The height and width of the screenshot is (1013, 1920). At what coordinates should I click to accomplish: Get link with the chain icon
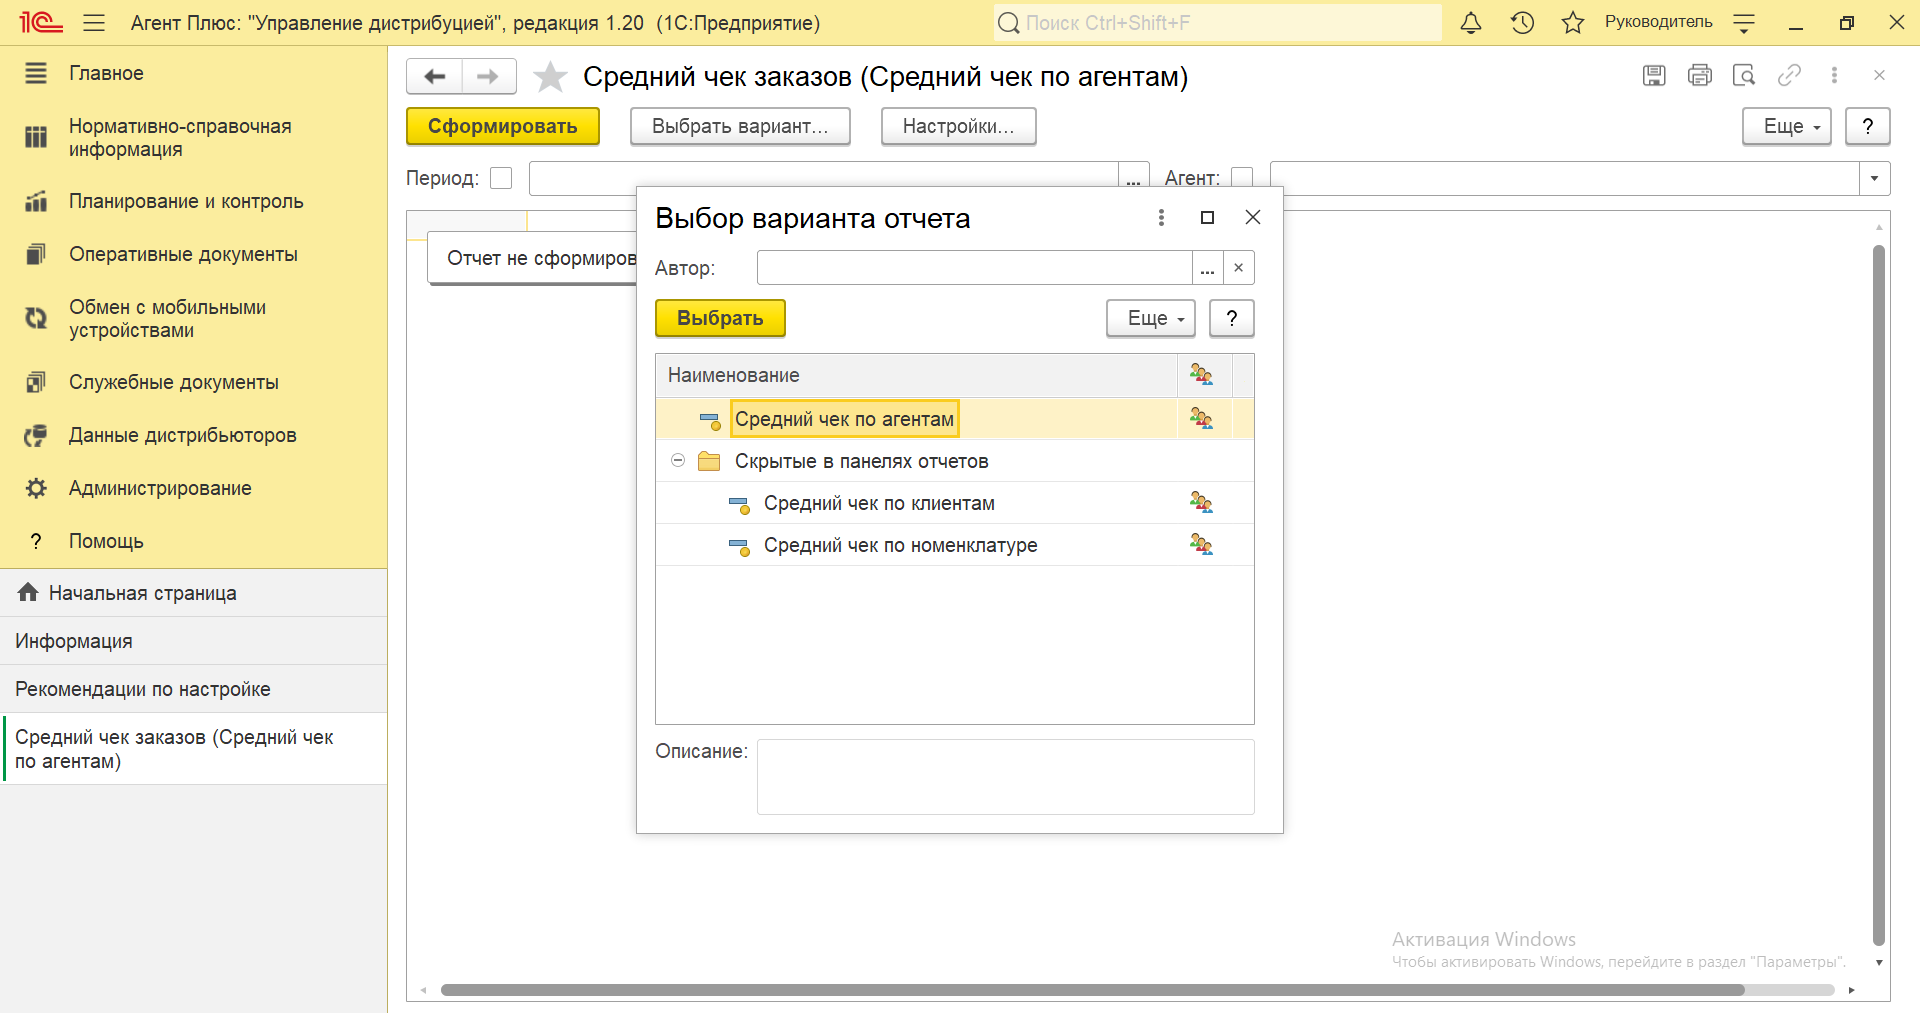1789,75
